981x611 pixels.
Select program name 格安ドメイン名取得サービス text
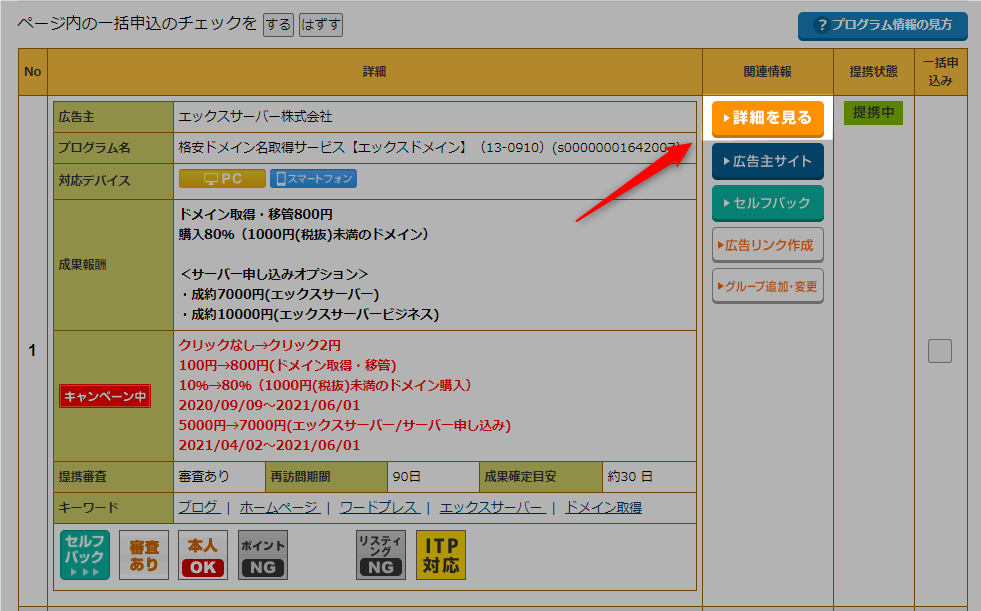(x=262, y=148)
